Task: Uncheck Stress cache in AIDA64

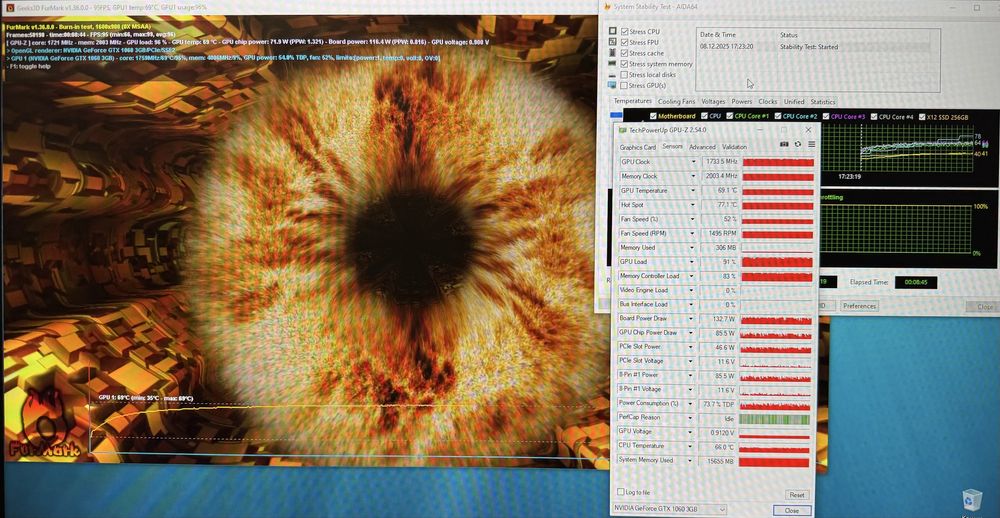Action: point(624,53)
